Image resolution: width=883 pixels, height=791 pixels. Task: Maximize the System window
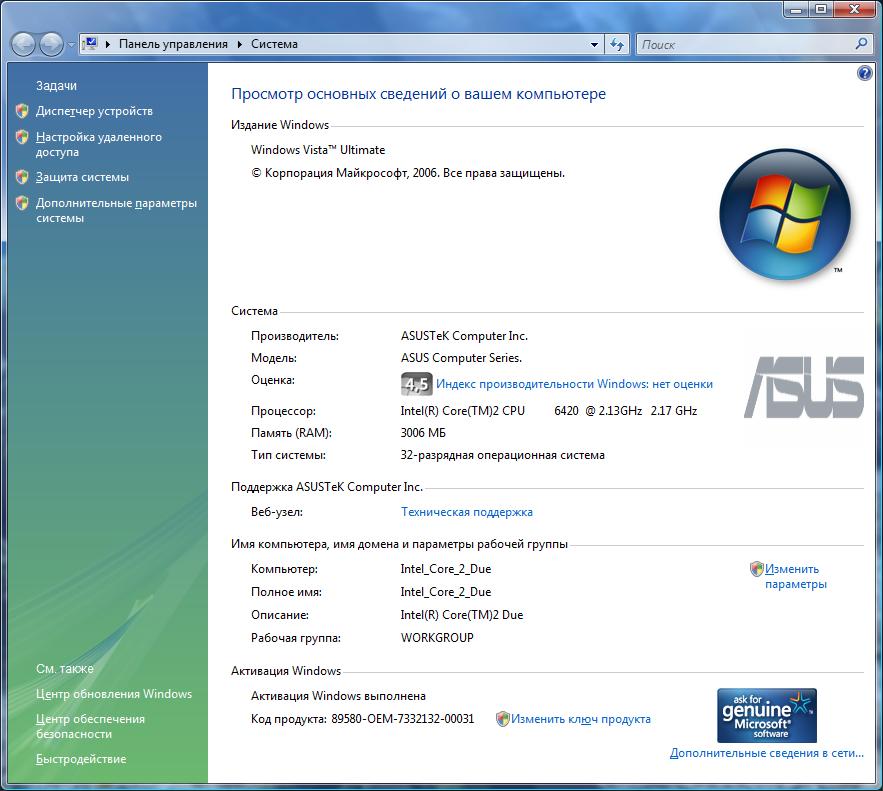point(822,10)
